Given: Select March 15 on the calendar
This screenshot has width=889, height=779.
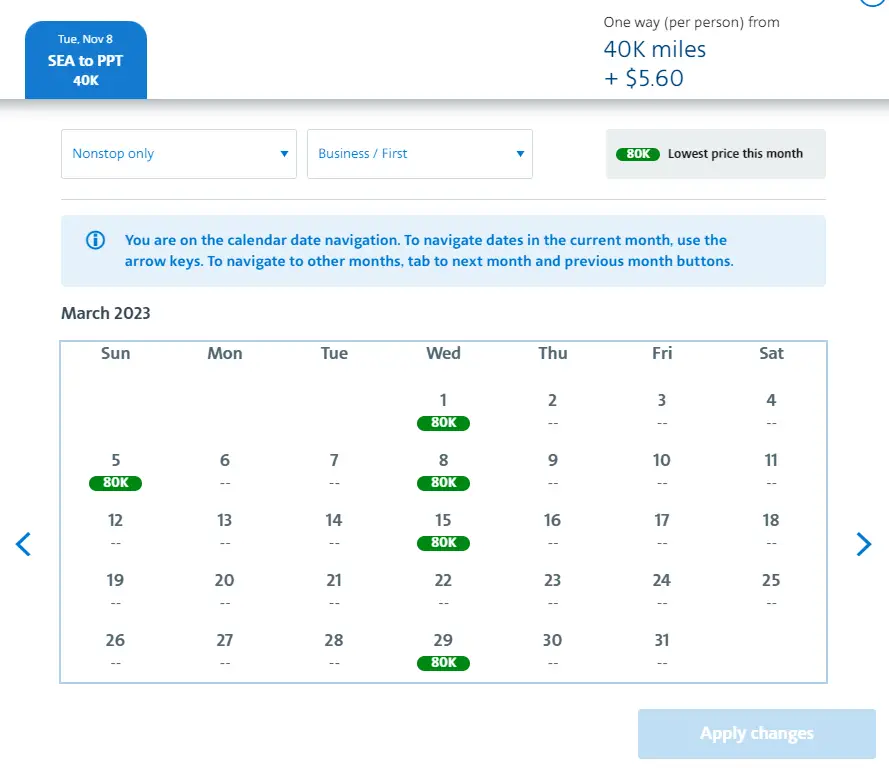Looking at the screenshot, I should pos(443,529).
